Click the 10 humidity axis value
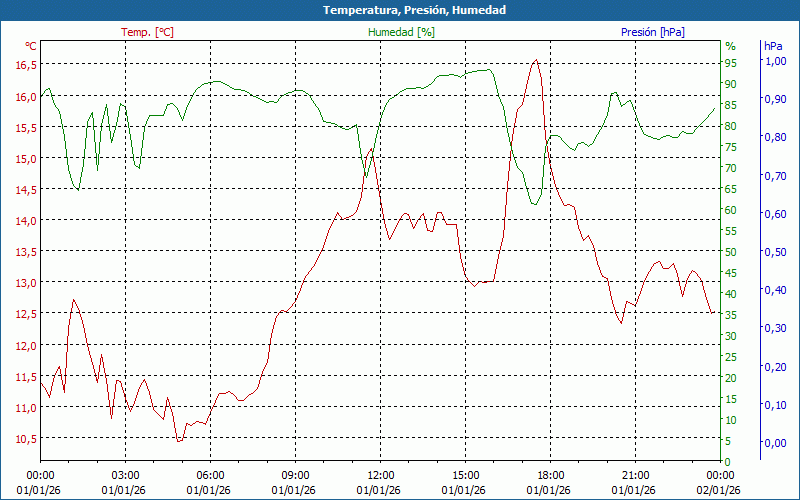800x500 pixels. pos(731,420)
